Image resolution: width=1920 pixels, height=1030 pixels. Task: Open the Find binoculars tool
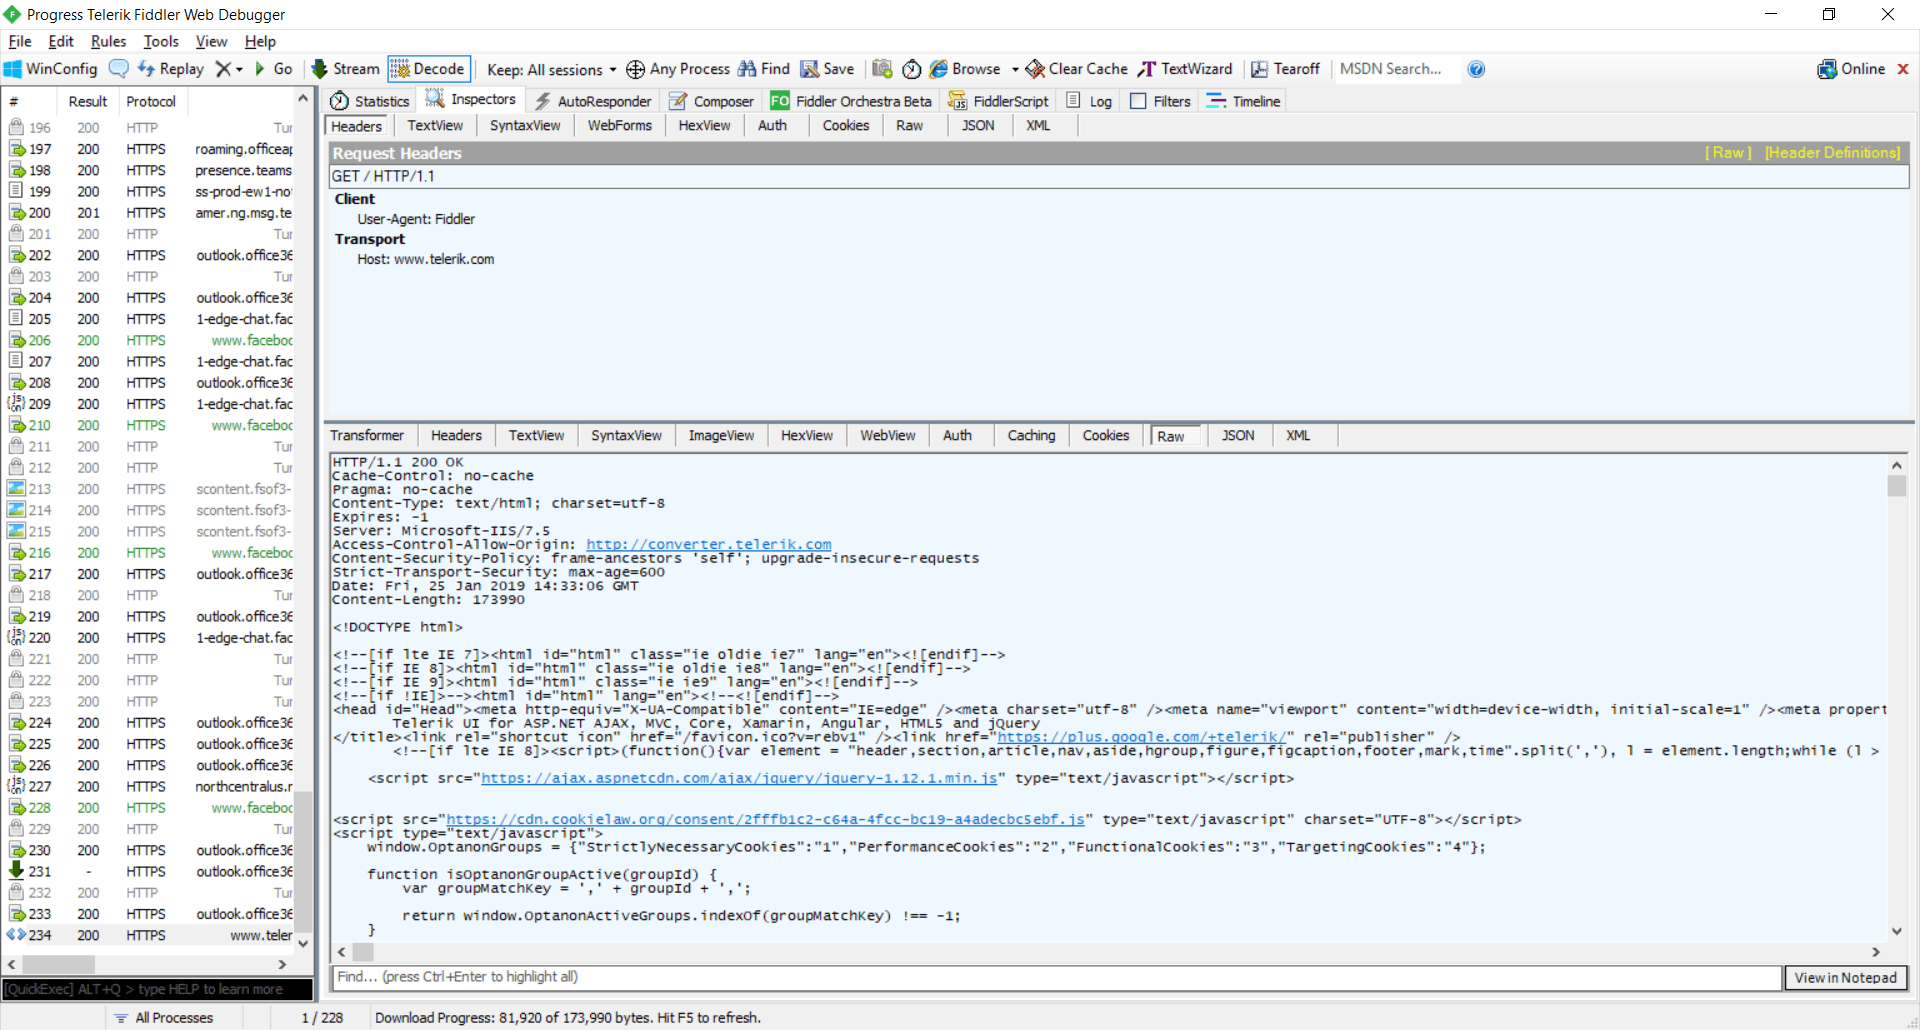[x=747, y=69]
